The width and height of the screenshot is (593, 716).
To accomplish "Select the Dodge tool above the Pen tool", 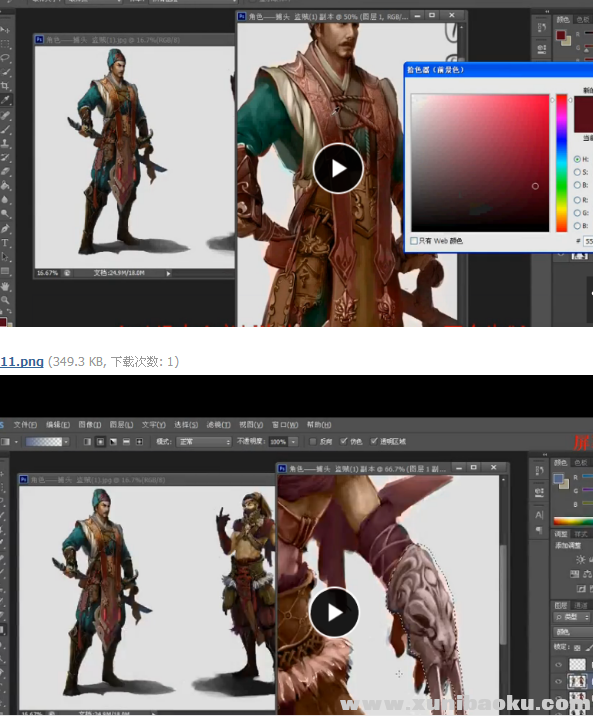I will pyautogui.click(x=5, y=213).
